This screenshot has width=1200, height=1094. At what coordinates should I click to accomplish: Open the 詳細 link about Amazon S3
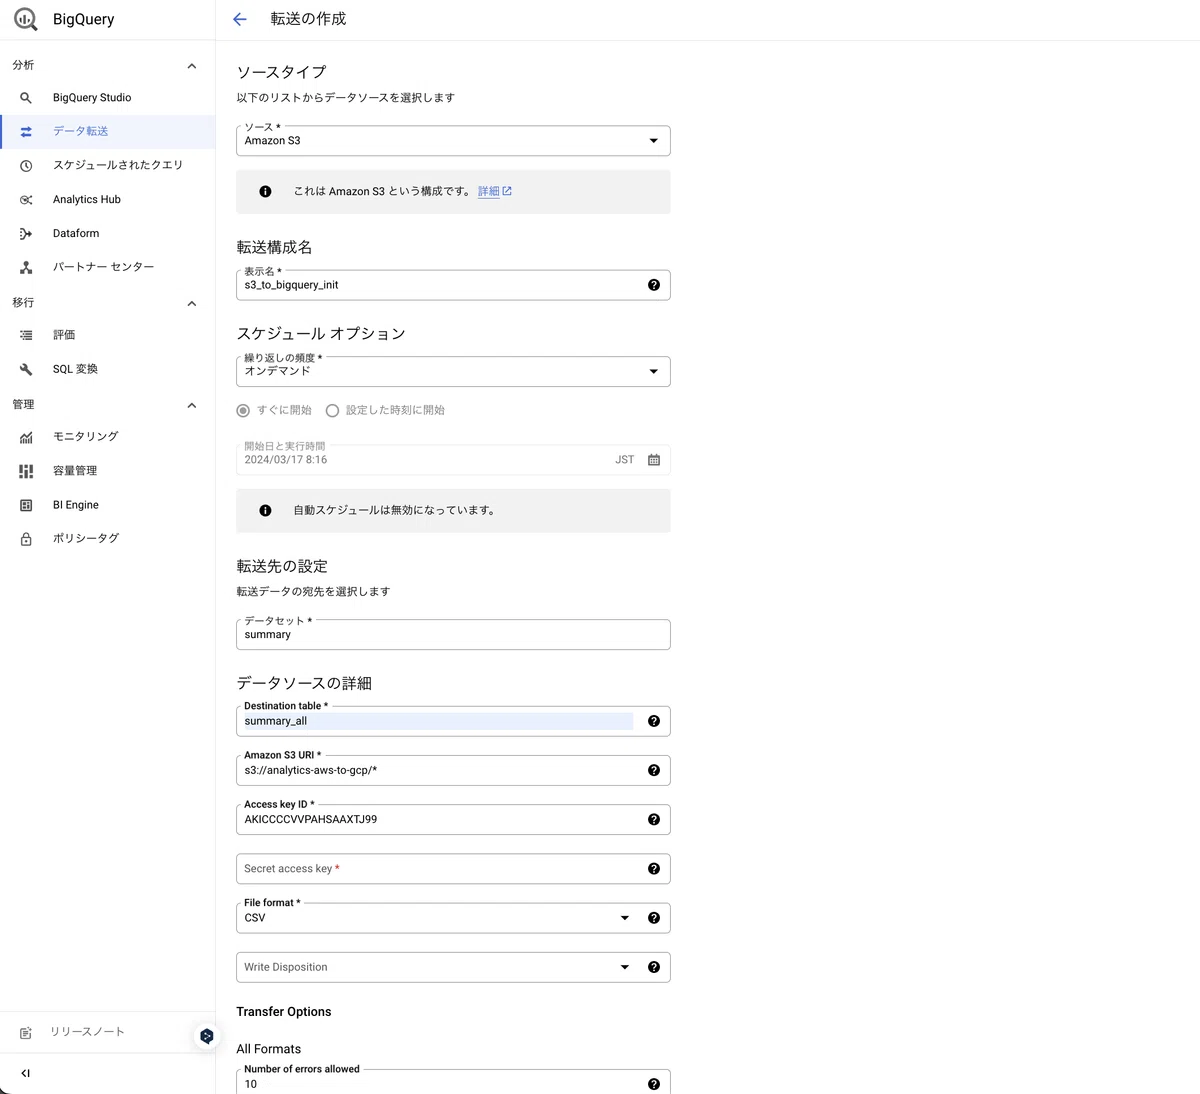(x=494, y=191)
